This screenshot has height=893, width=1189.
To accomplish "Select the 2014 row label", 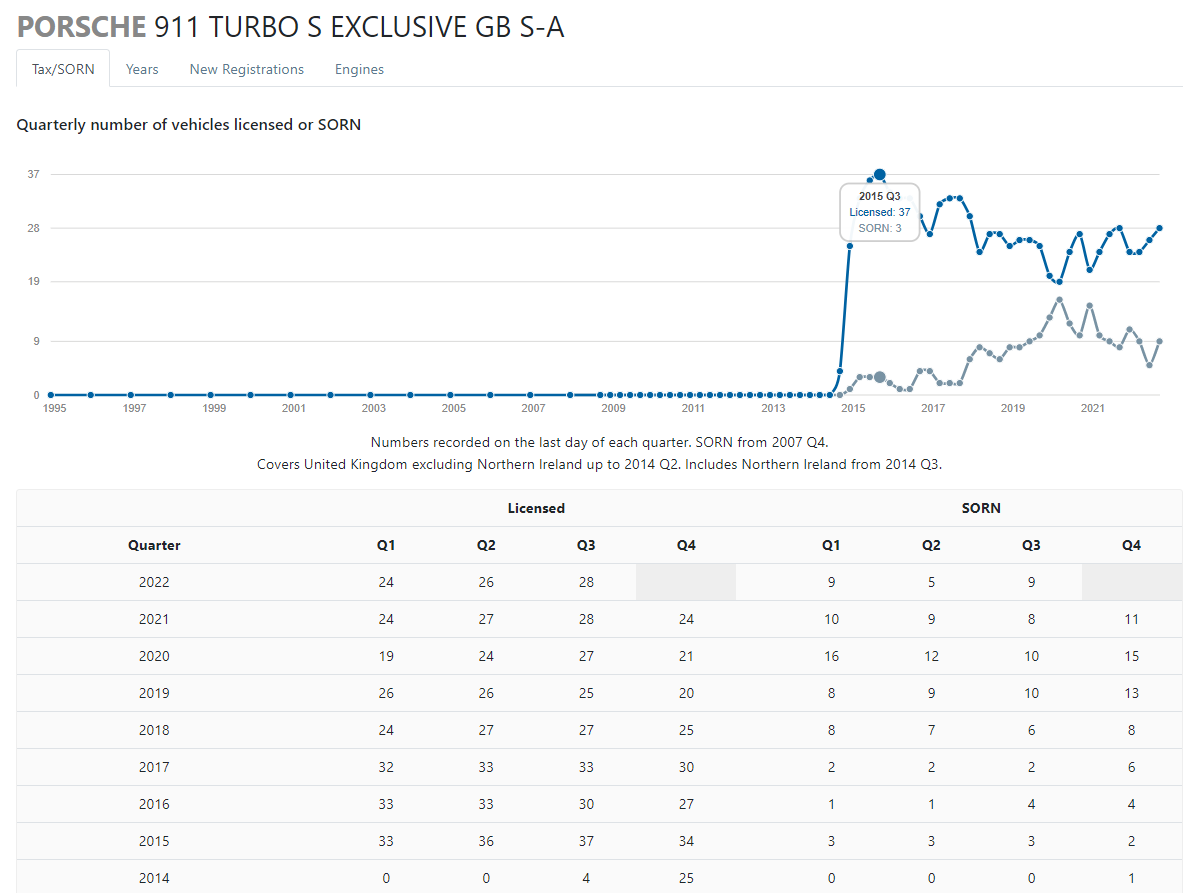I will coord(154,878).
